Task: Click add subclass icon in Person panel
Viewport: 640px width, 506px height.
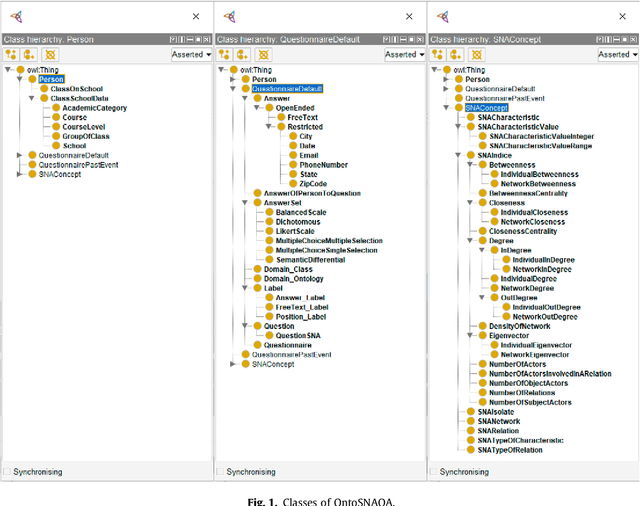Action: (x=11, y=54)
